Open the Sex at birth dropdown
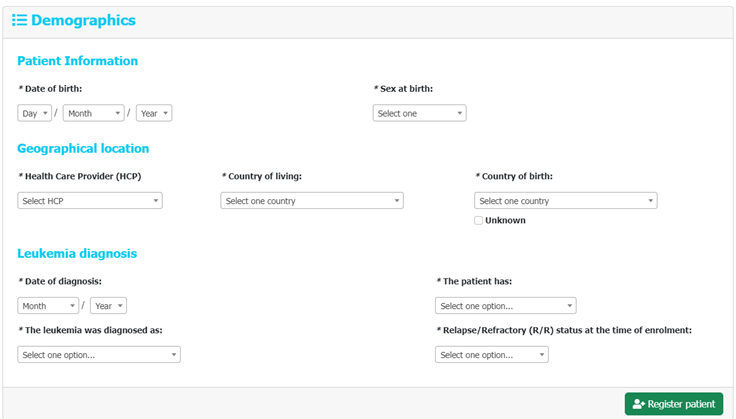Viewport: 736px width, 419px height. tap(420, 113)
